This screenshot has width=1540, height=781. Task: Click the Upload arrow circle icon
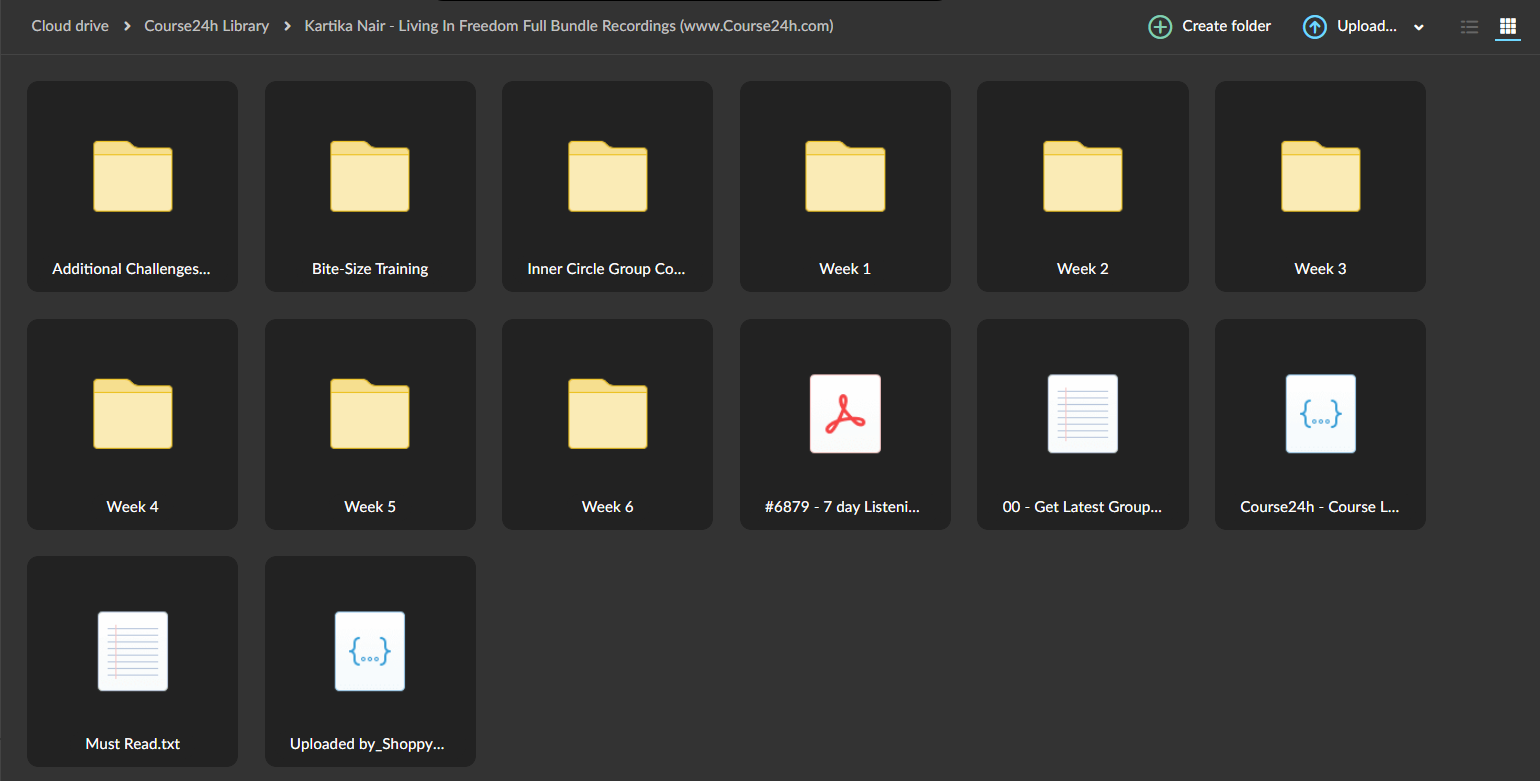[1315, 27]
